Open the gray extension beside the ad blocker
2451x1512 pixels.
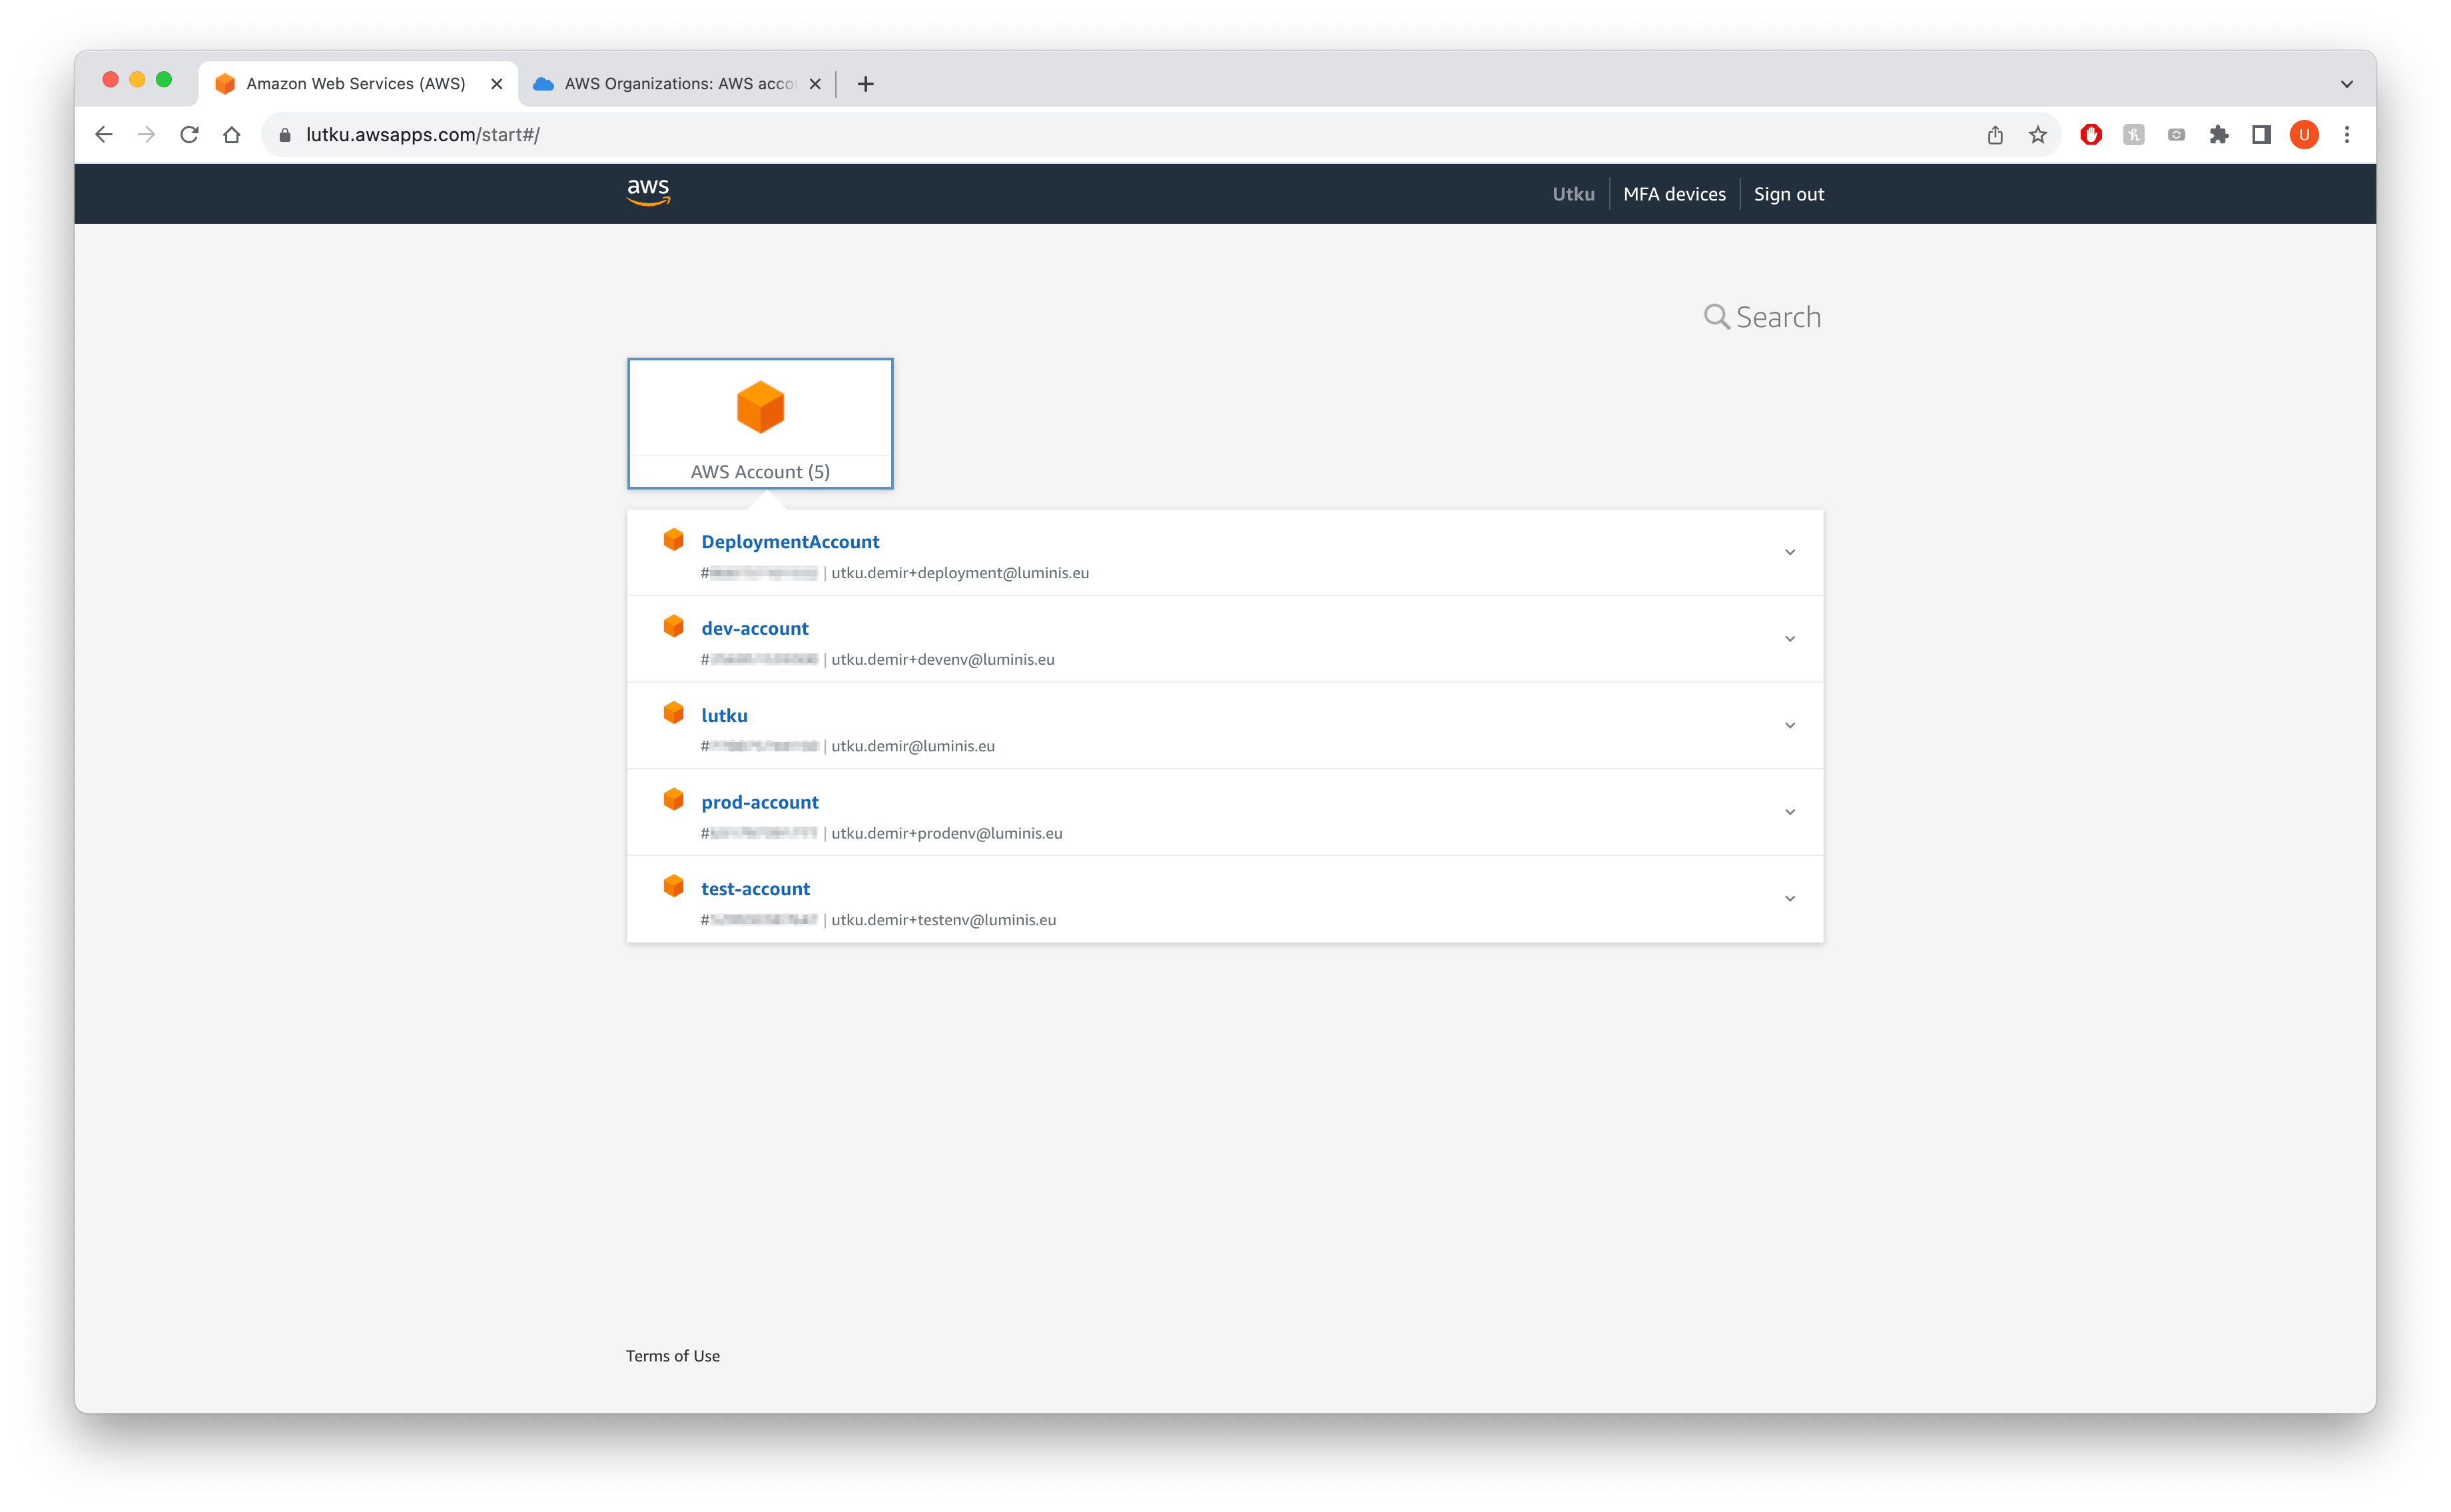(2134, 135)
